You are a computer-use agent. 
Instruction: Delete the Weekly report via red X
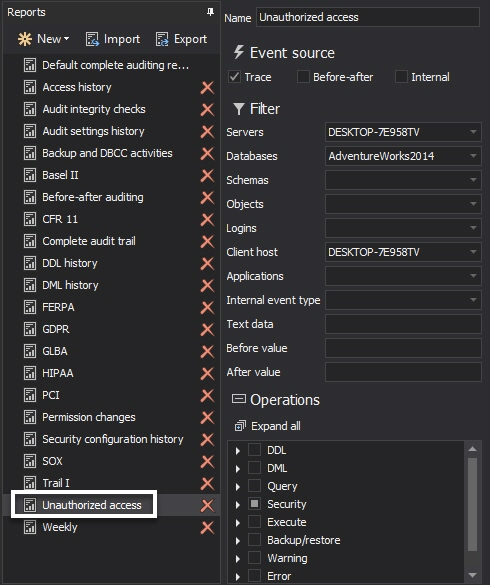(207, 528)
